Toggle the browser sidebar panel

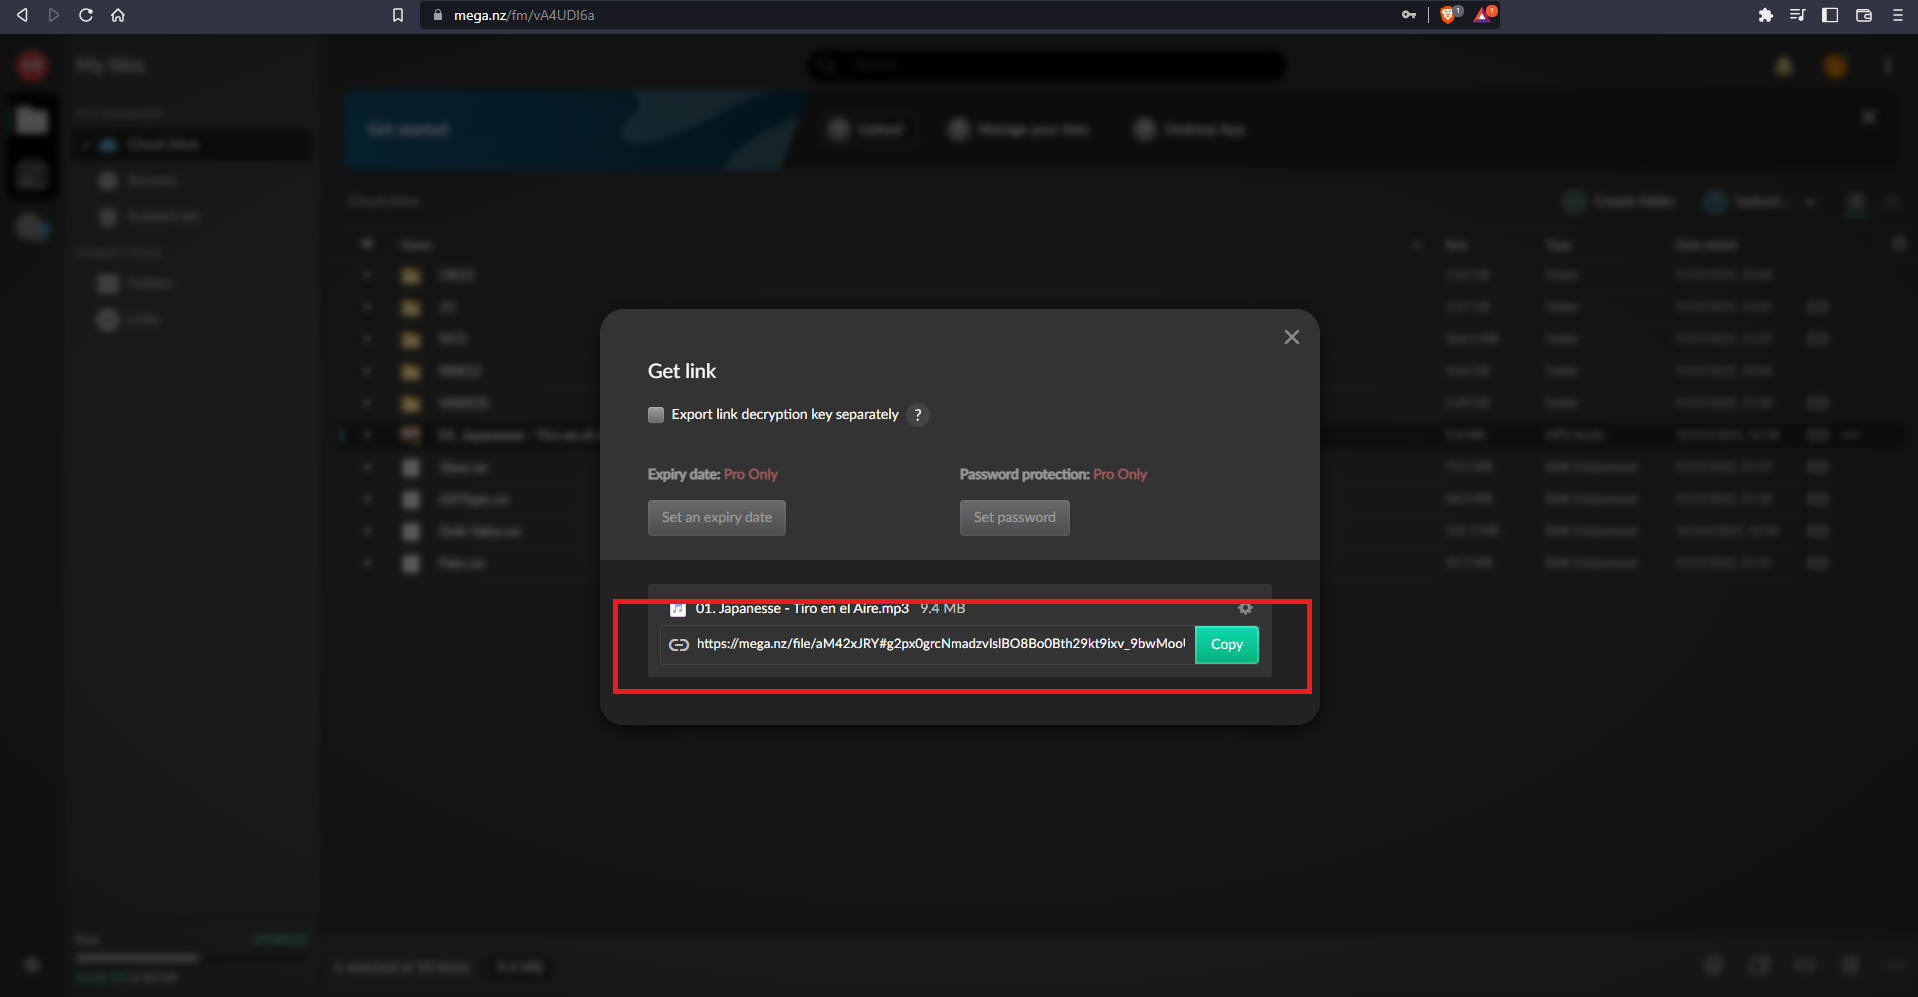(1830, 15)
